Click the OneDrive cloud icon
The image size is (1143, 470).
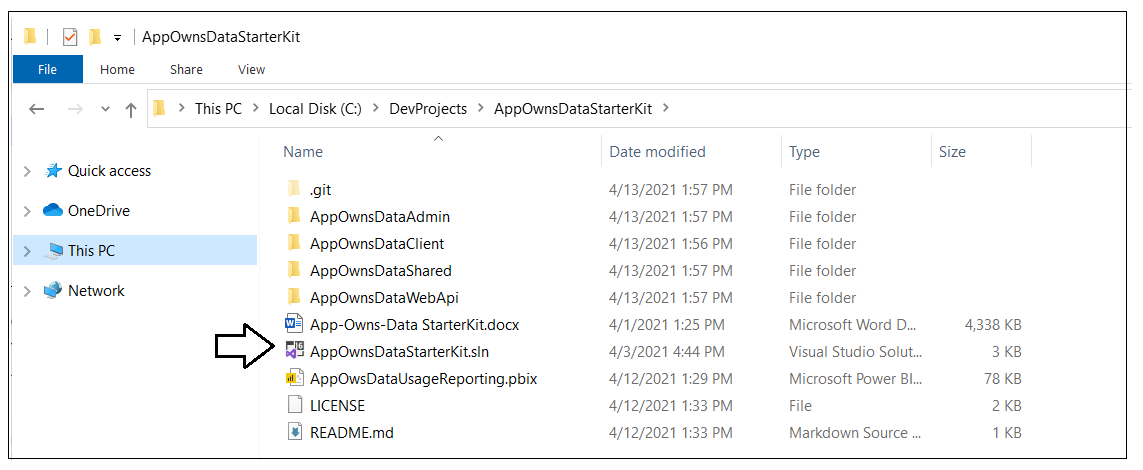[53, 211]
